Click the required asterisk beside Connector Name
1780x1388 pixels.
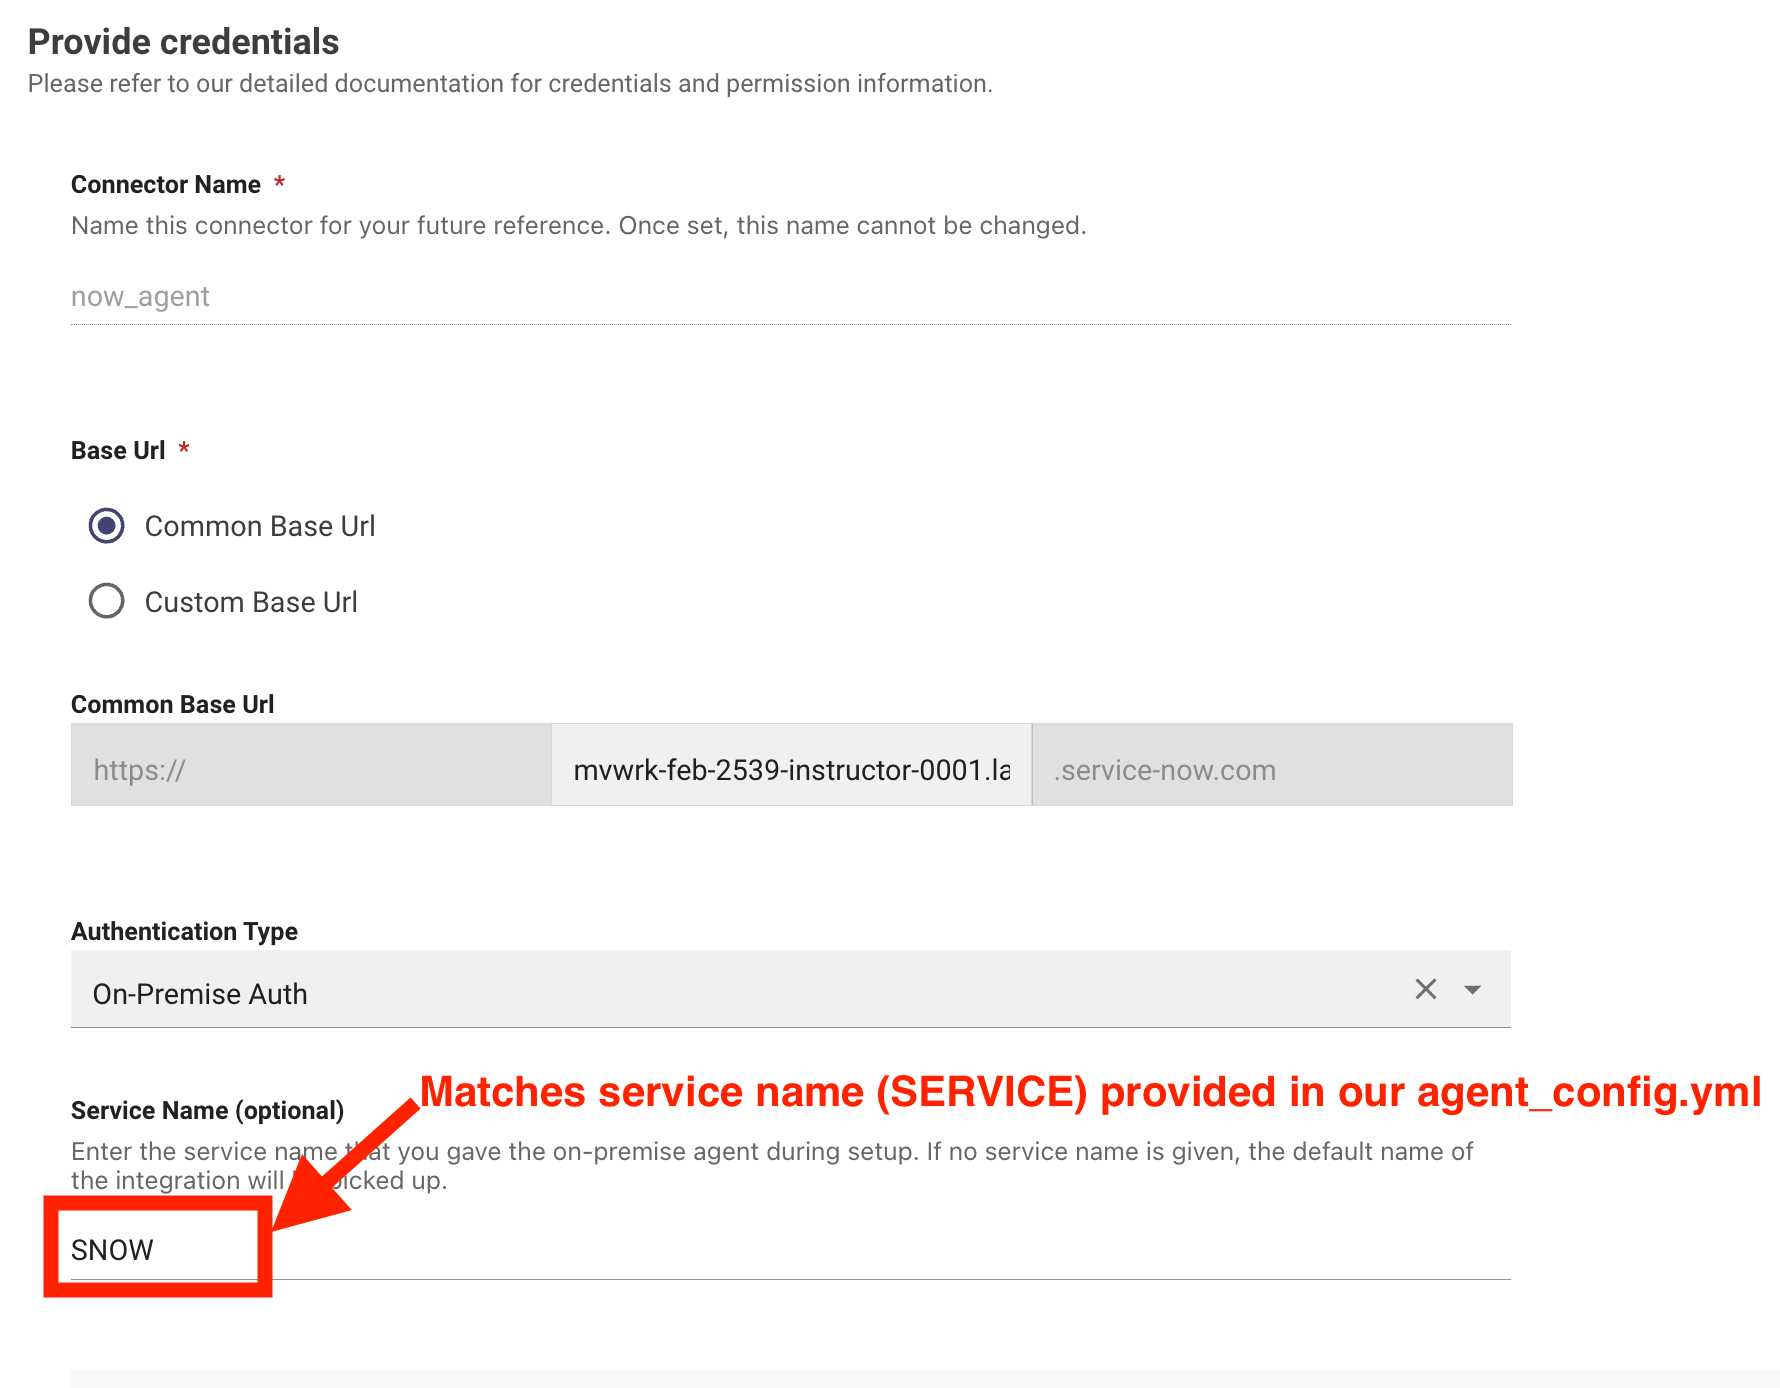pos(280,183)
